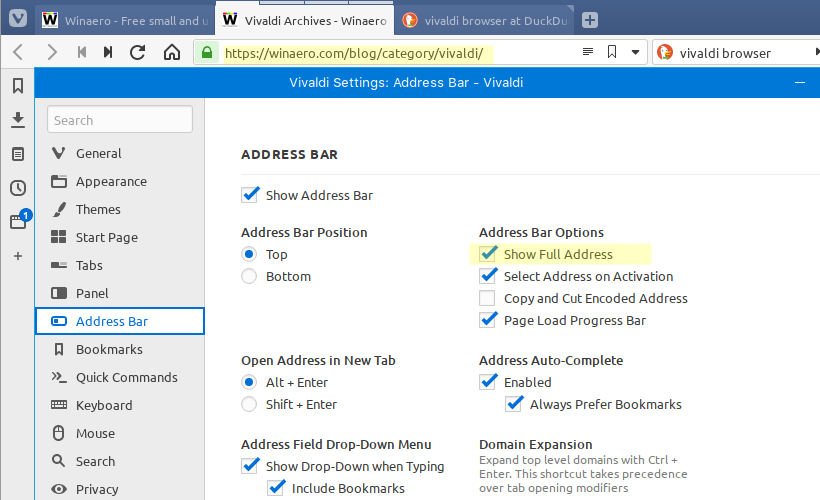Image resolution: width=820 pixels, height=500 pixels.
Task: Open Start Page settings category
Action: click(x=120, y=237)
